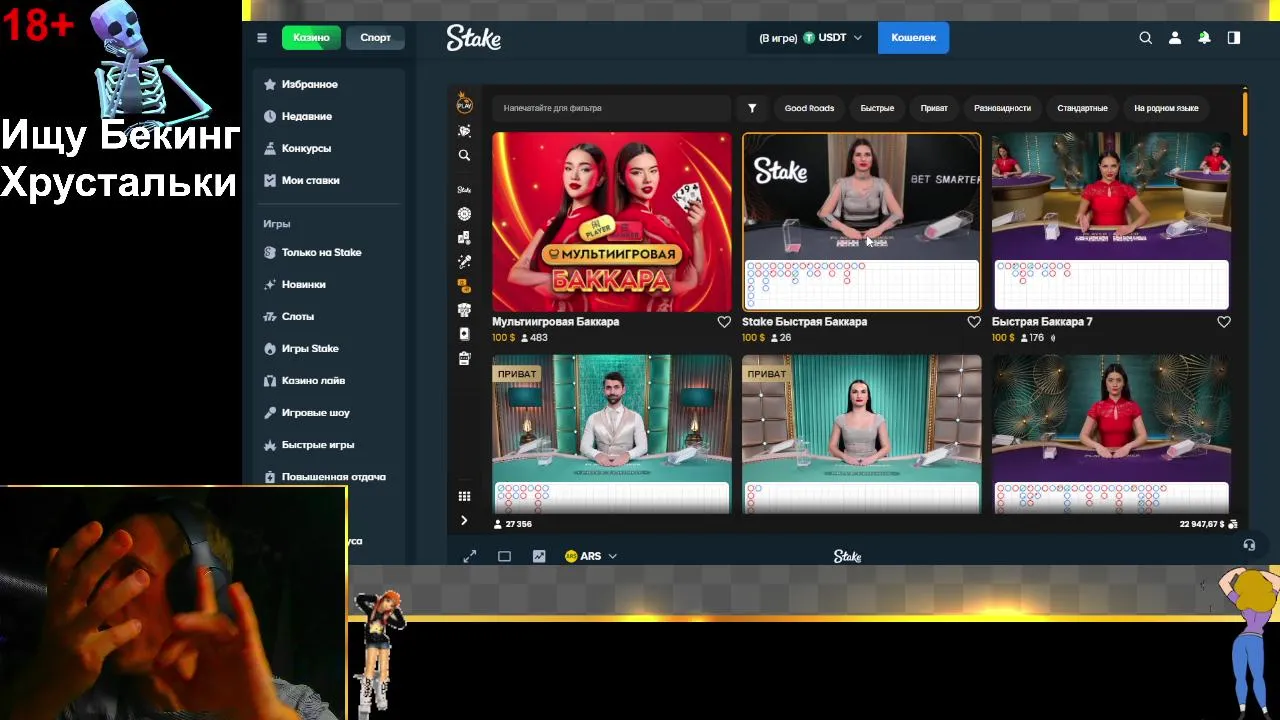Switch to the Казино tab

(x=311, y=38)
